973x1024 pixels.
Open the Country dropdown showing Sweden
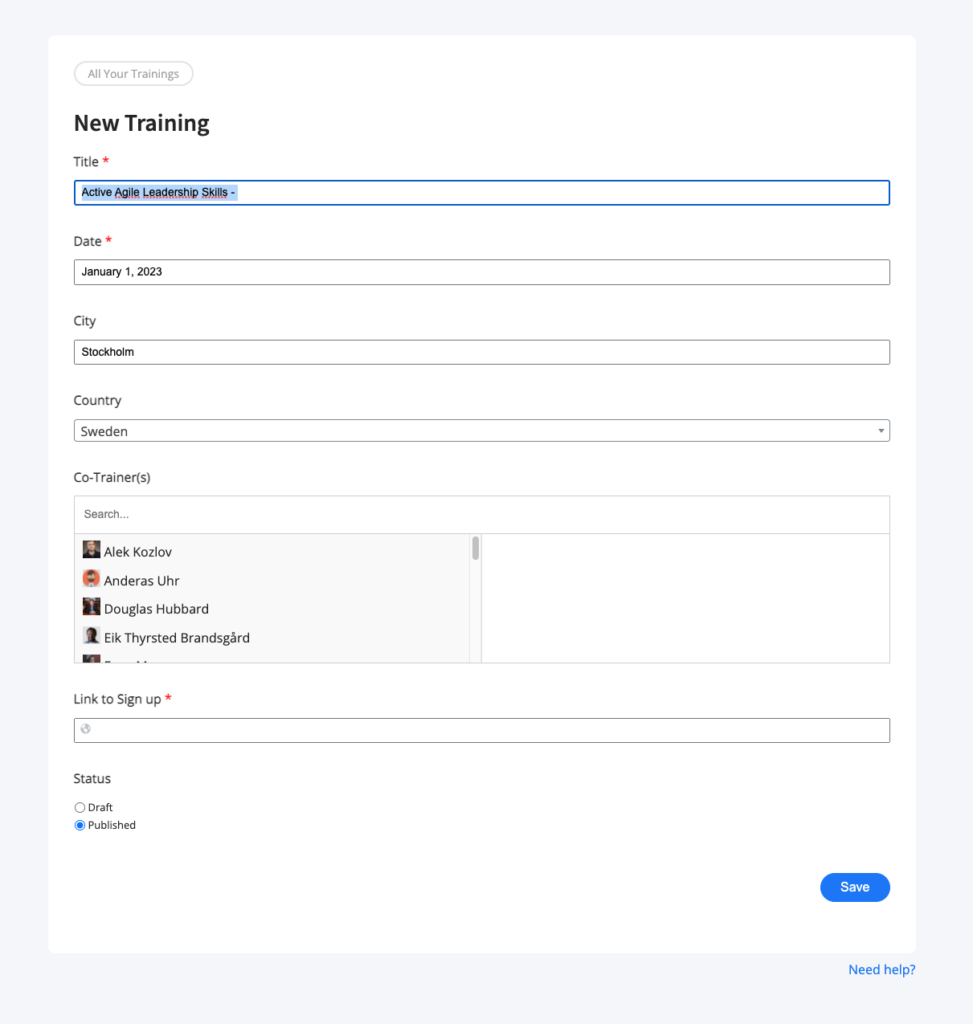pyautogui.click(x=482, y=431)
